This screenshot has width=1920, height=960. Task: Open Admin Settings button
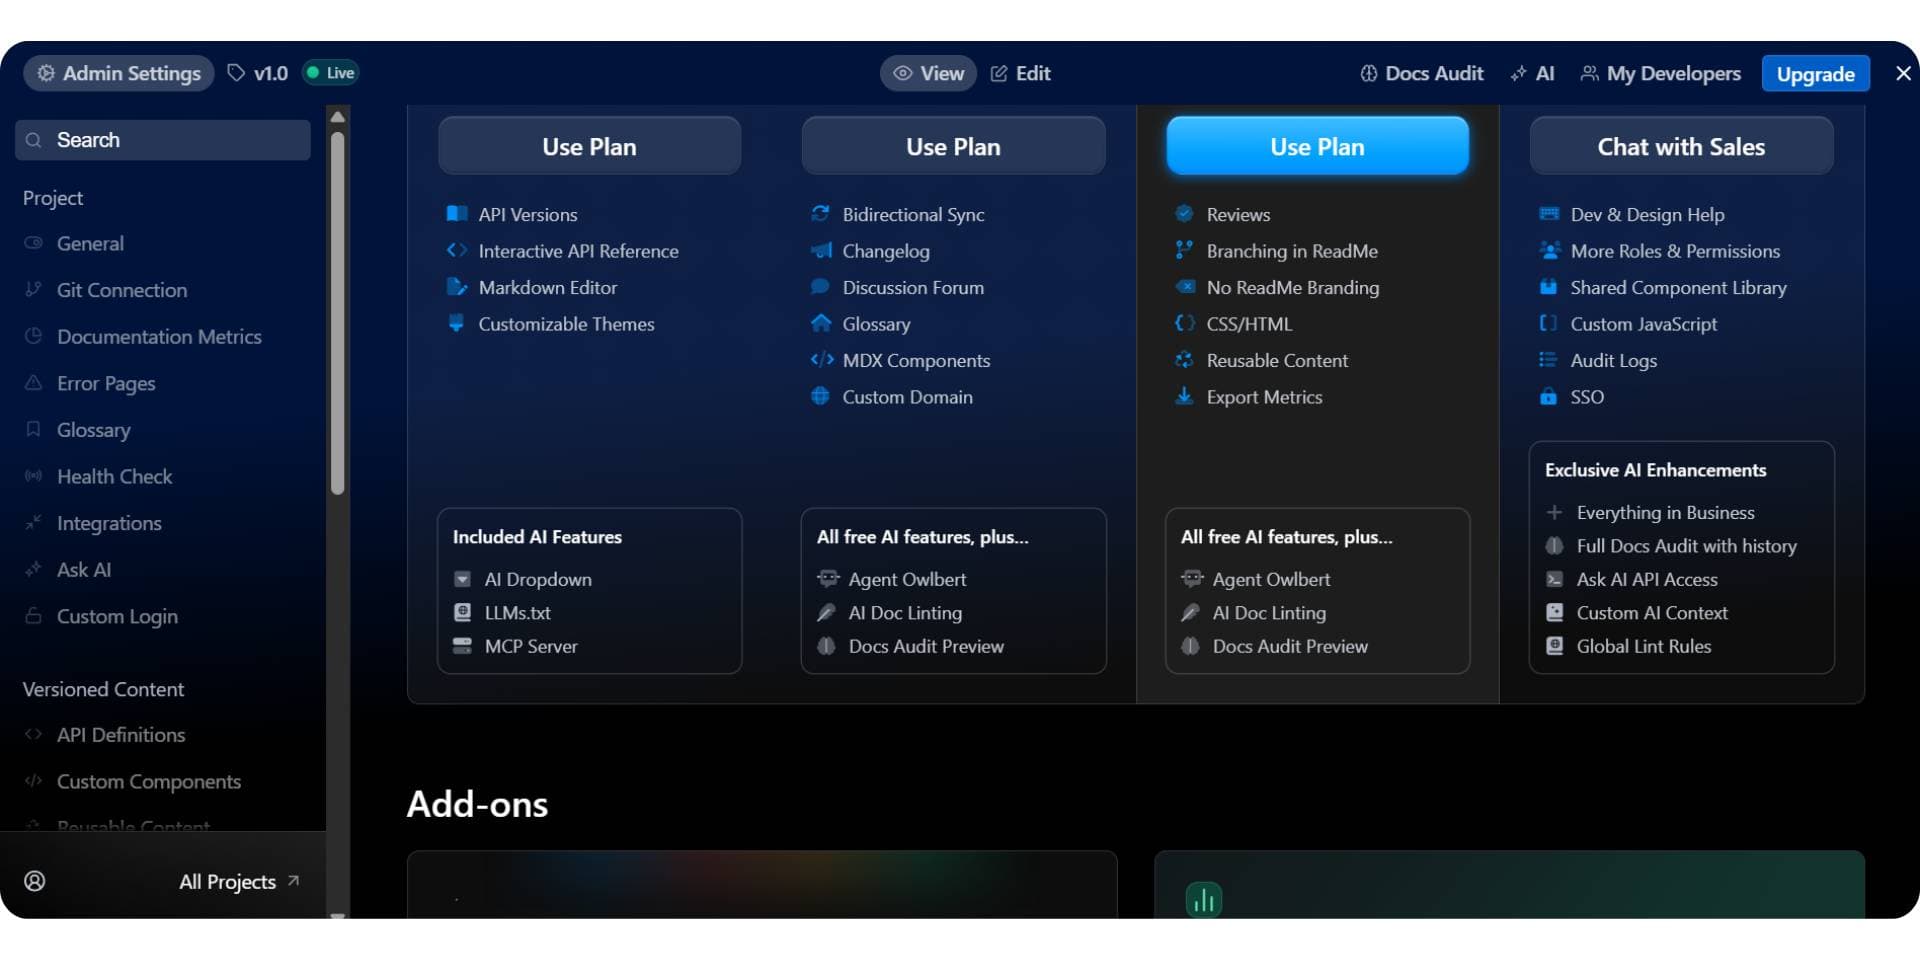[x=119, y=73]
